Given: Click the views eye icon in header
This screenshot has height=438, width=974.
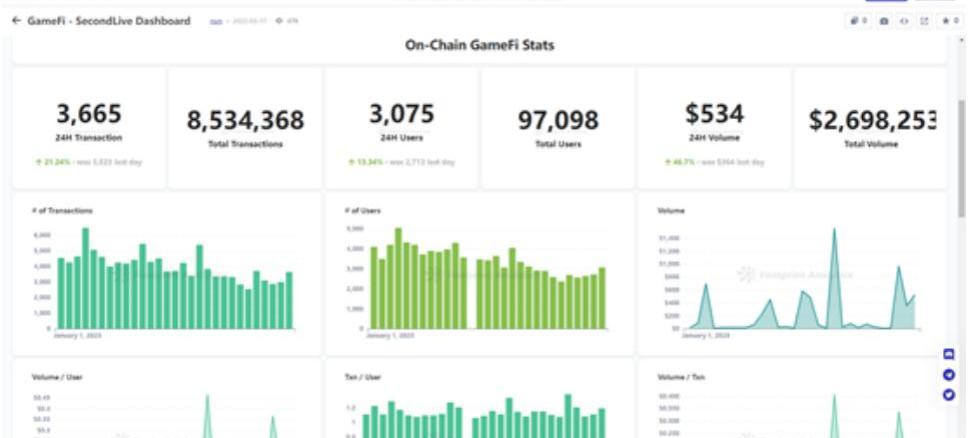Looking at the screenshot, I should [280, 21].
